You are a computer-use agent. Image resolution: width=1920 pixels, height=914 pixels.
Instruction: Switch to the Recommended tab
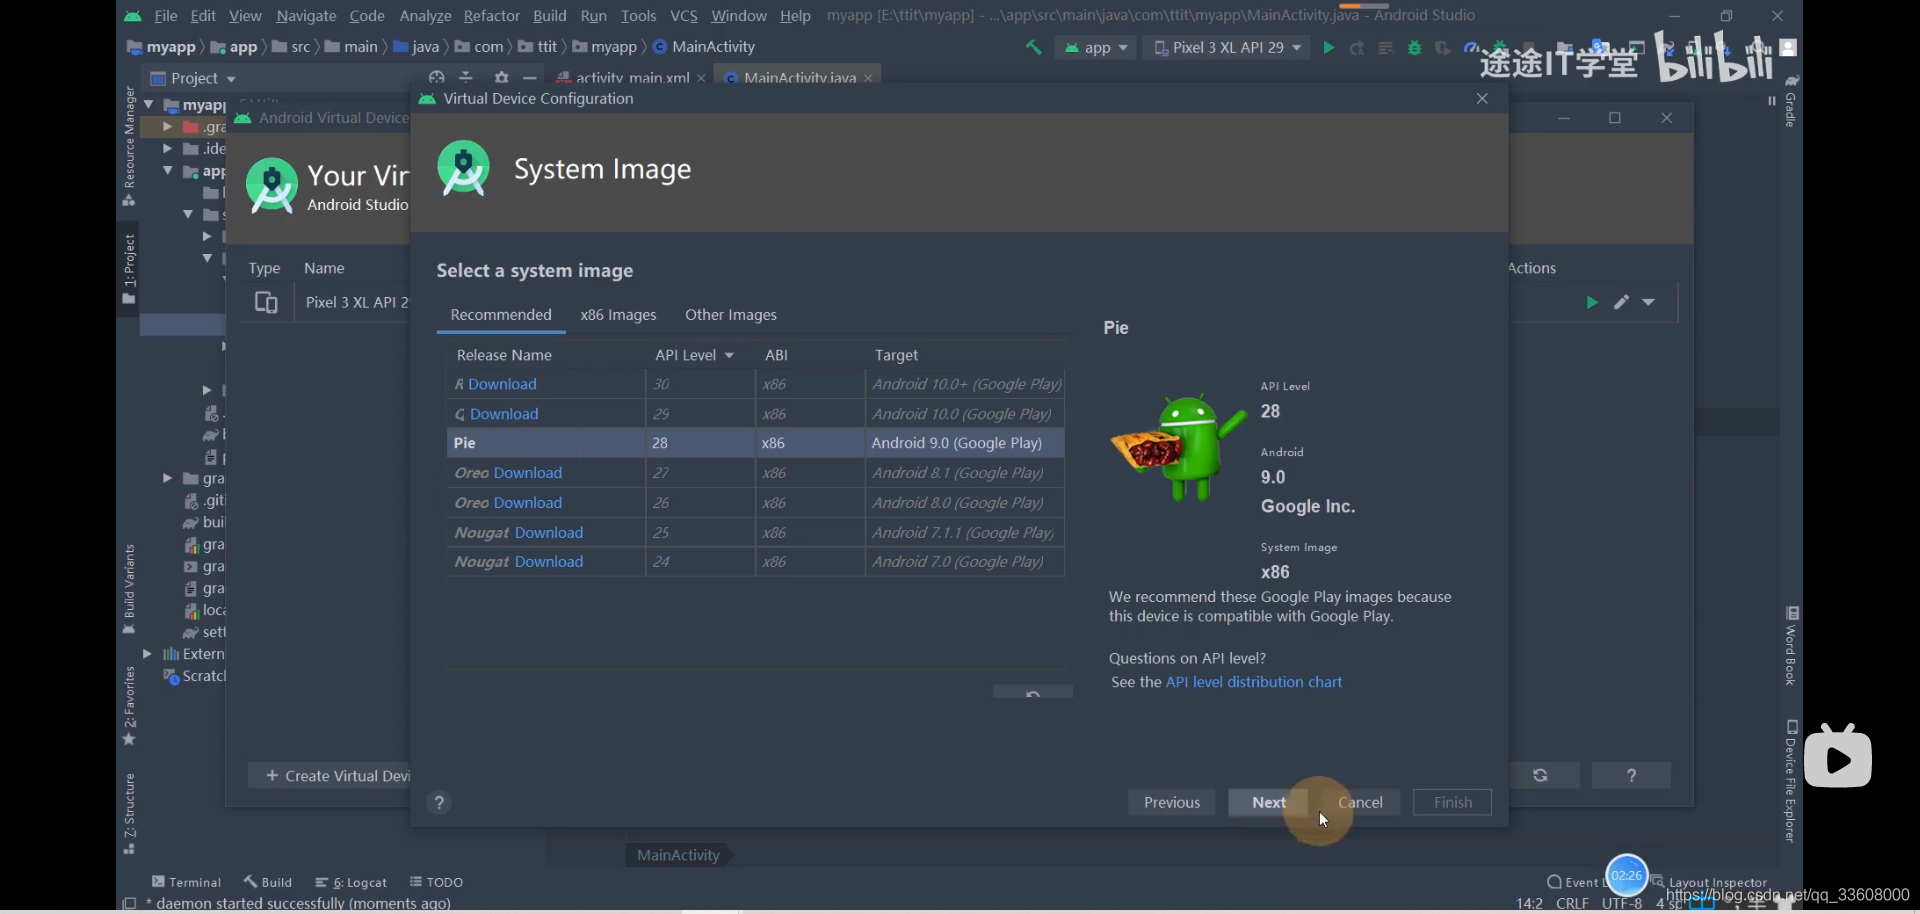click(501, 315)
